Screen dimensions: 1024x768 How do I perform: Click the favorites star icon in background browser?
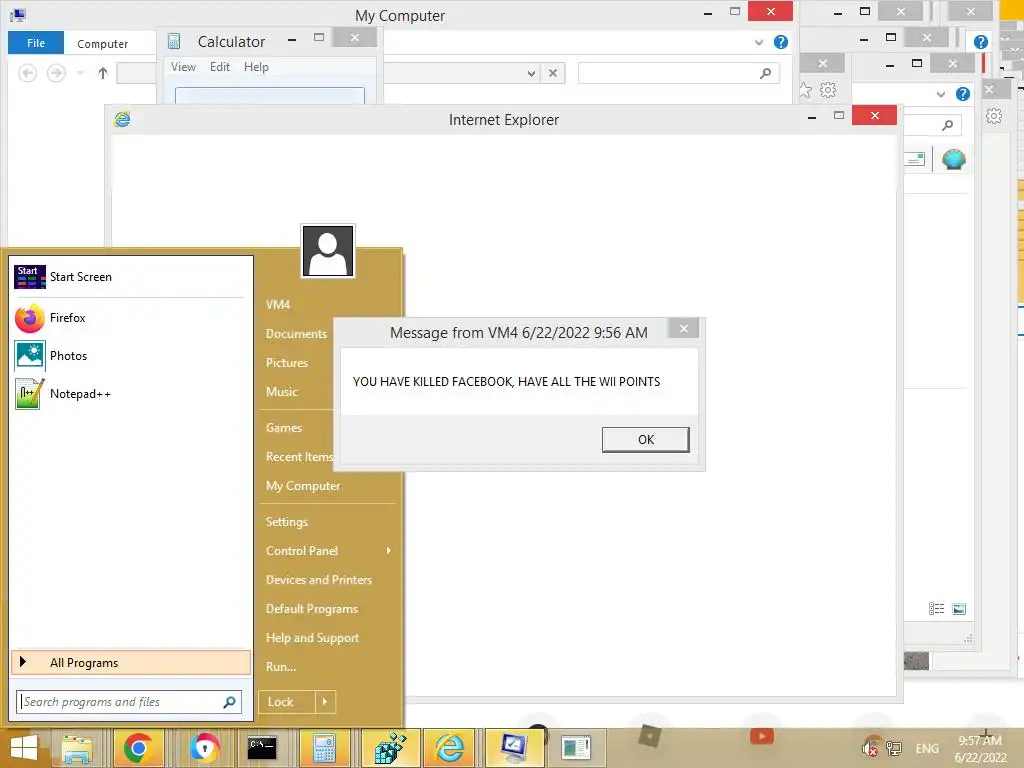pos(806,90)
